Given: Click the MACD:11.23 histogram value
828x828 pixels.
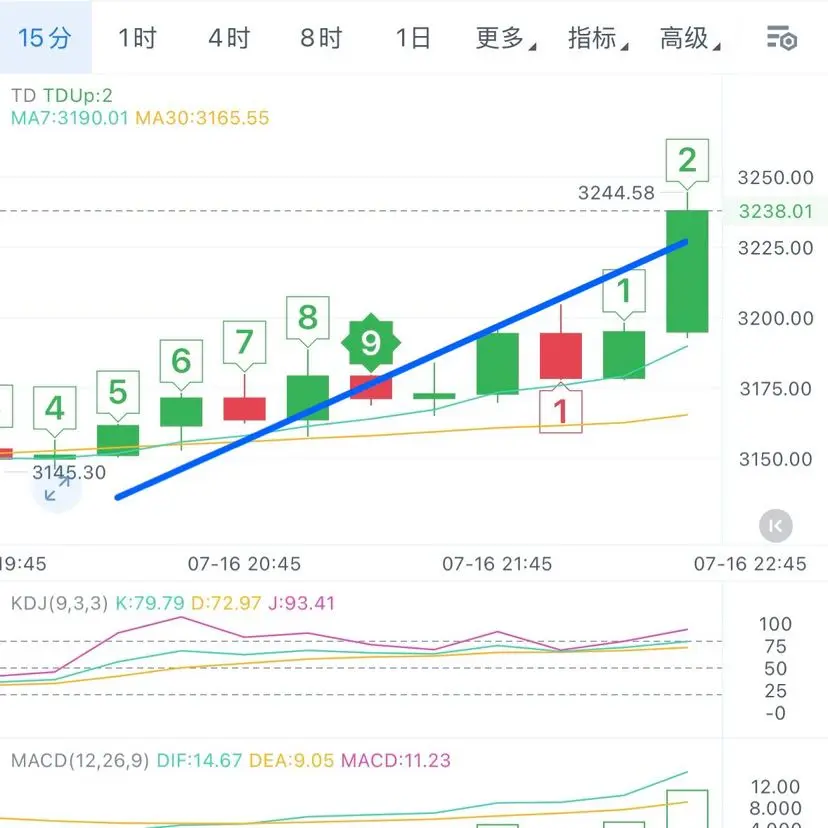Looking at the screenshot, I should point(396,760).
